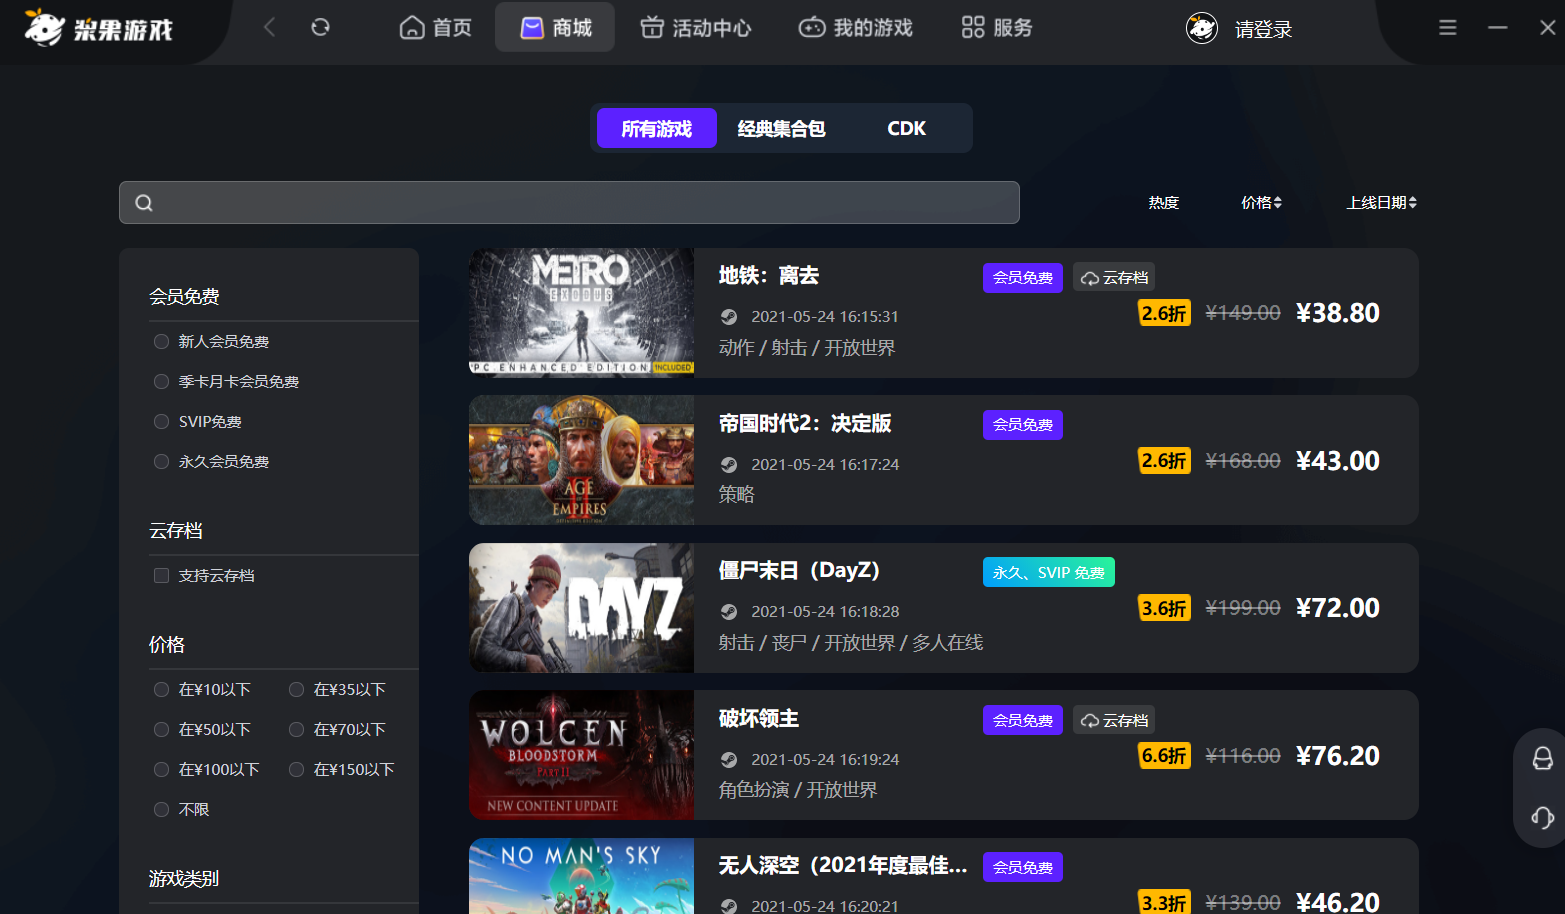Viewport: 1565px width, 914px height.
Task: Open the 地铁：离去 game title
Action: (x=769, y=275)
